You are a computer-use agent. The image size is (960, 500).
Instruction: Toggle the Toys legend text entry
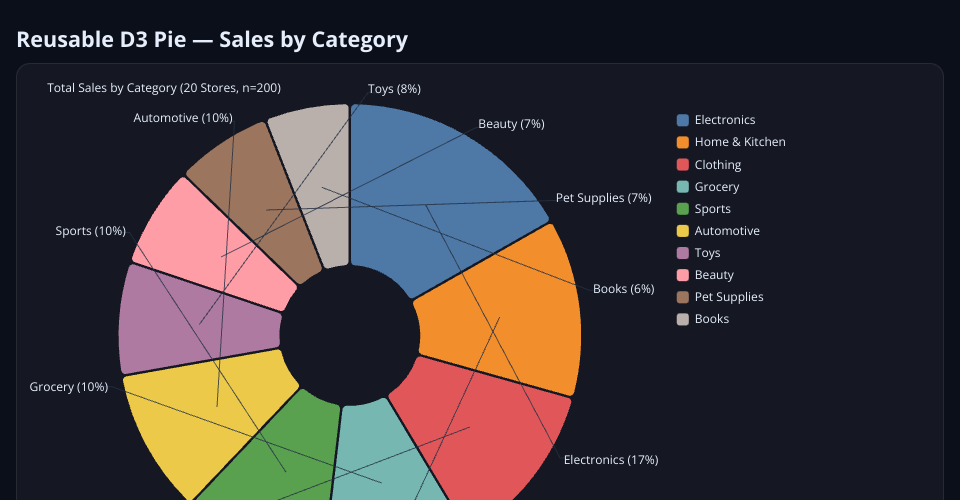coord(710,253)
